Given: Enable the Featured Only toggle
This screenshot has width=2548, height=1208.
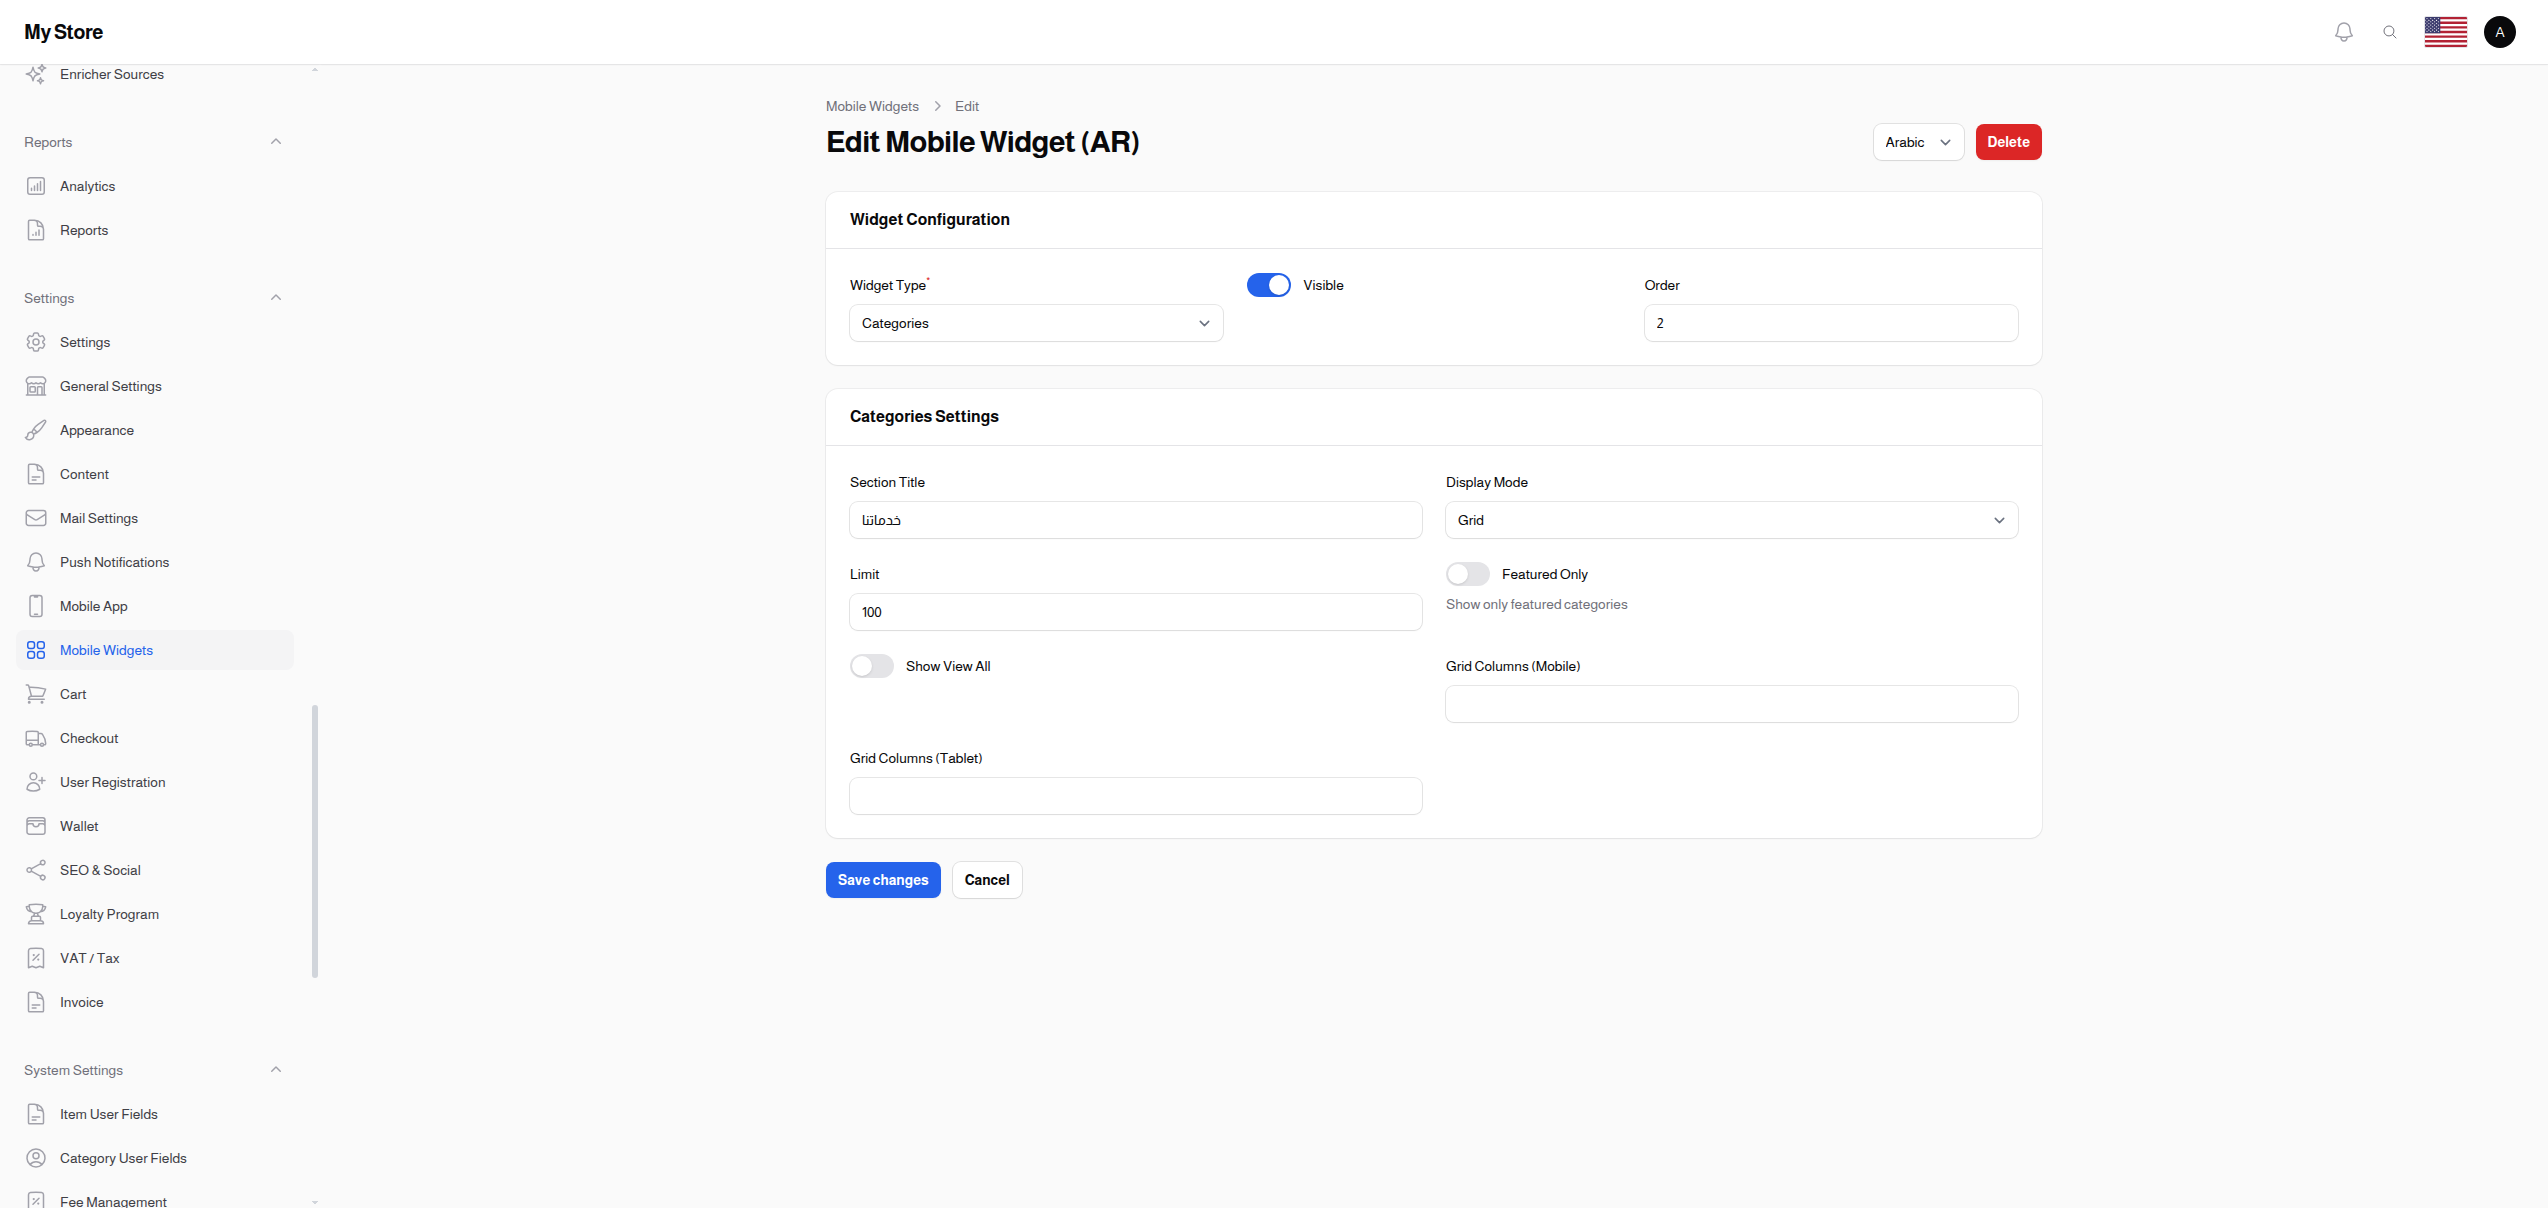Looking at the screenshot, I should (1467, 573).
